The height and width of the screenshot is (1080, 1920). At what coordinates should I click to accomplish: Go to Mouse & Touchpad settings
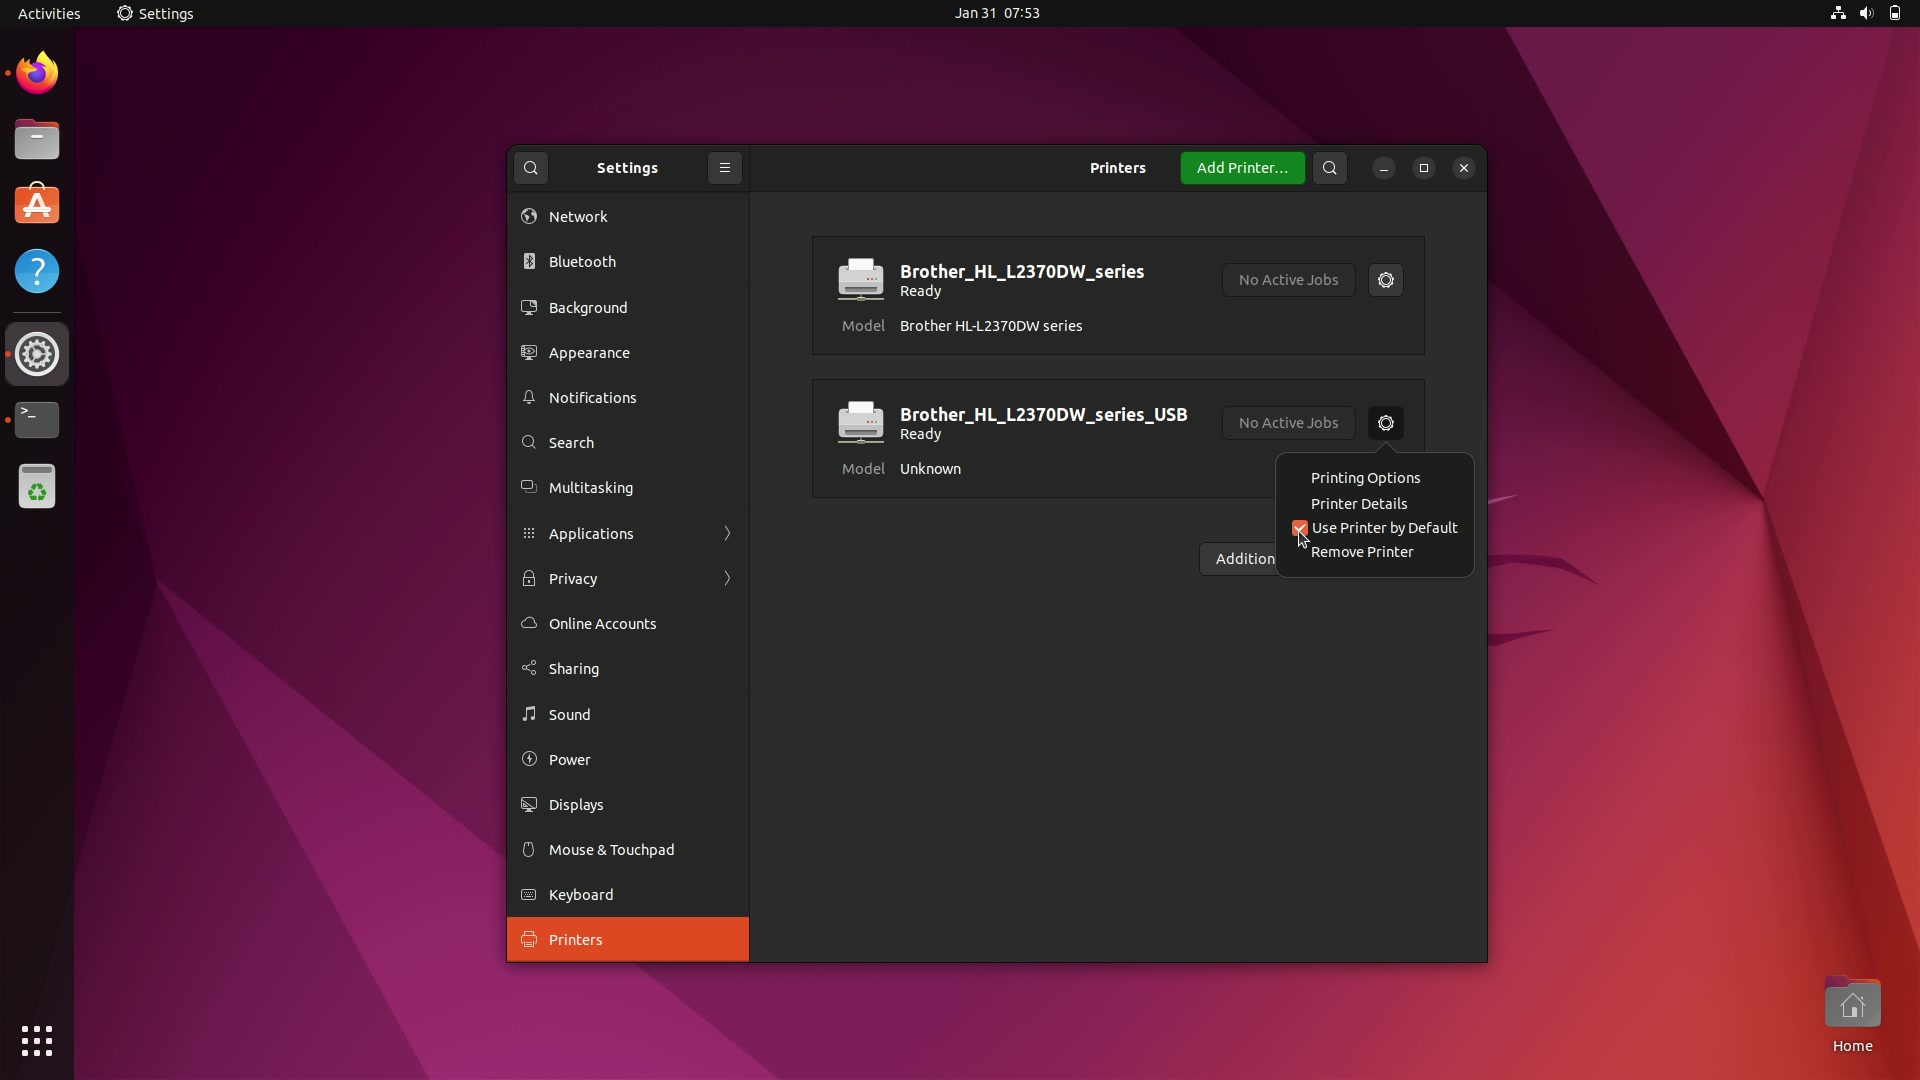(x=628, y=850)
